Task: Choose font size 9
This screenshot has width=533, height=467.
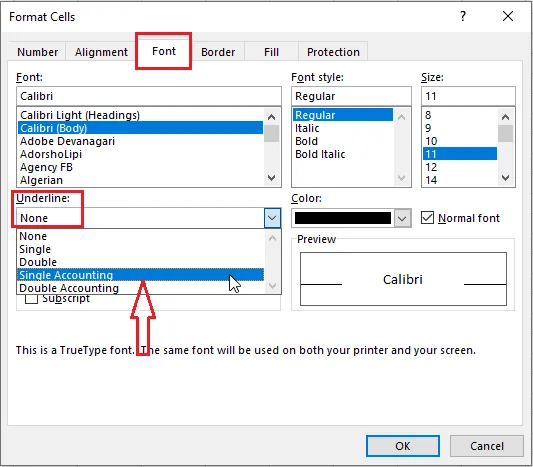Action: 460,128
